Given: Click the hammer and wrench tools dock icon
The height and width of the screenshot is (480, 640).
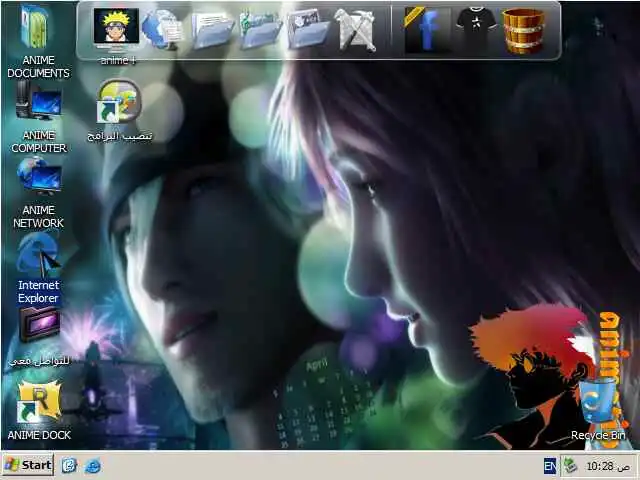Looking at the screenshot, I should point(355,30).
